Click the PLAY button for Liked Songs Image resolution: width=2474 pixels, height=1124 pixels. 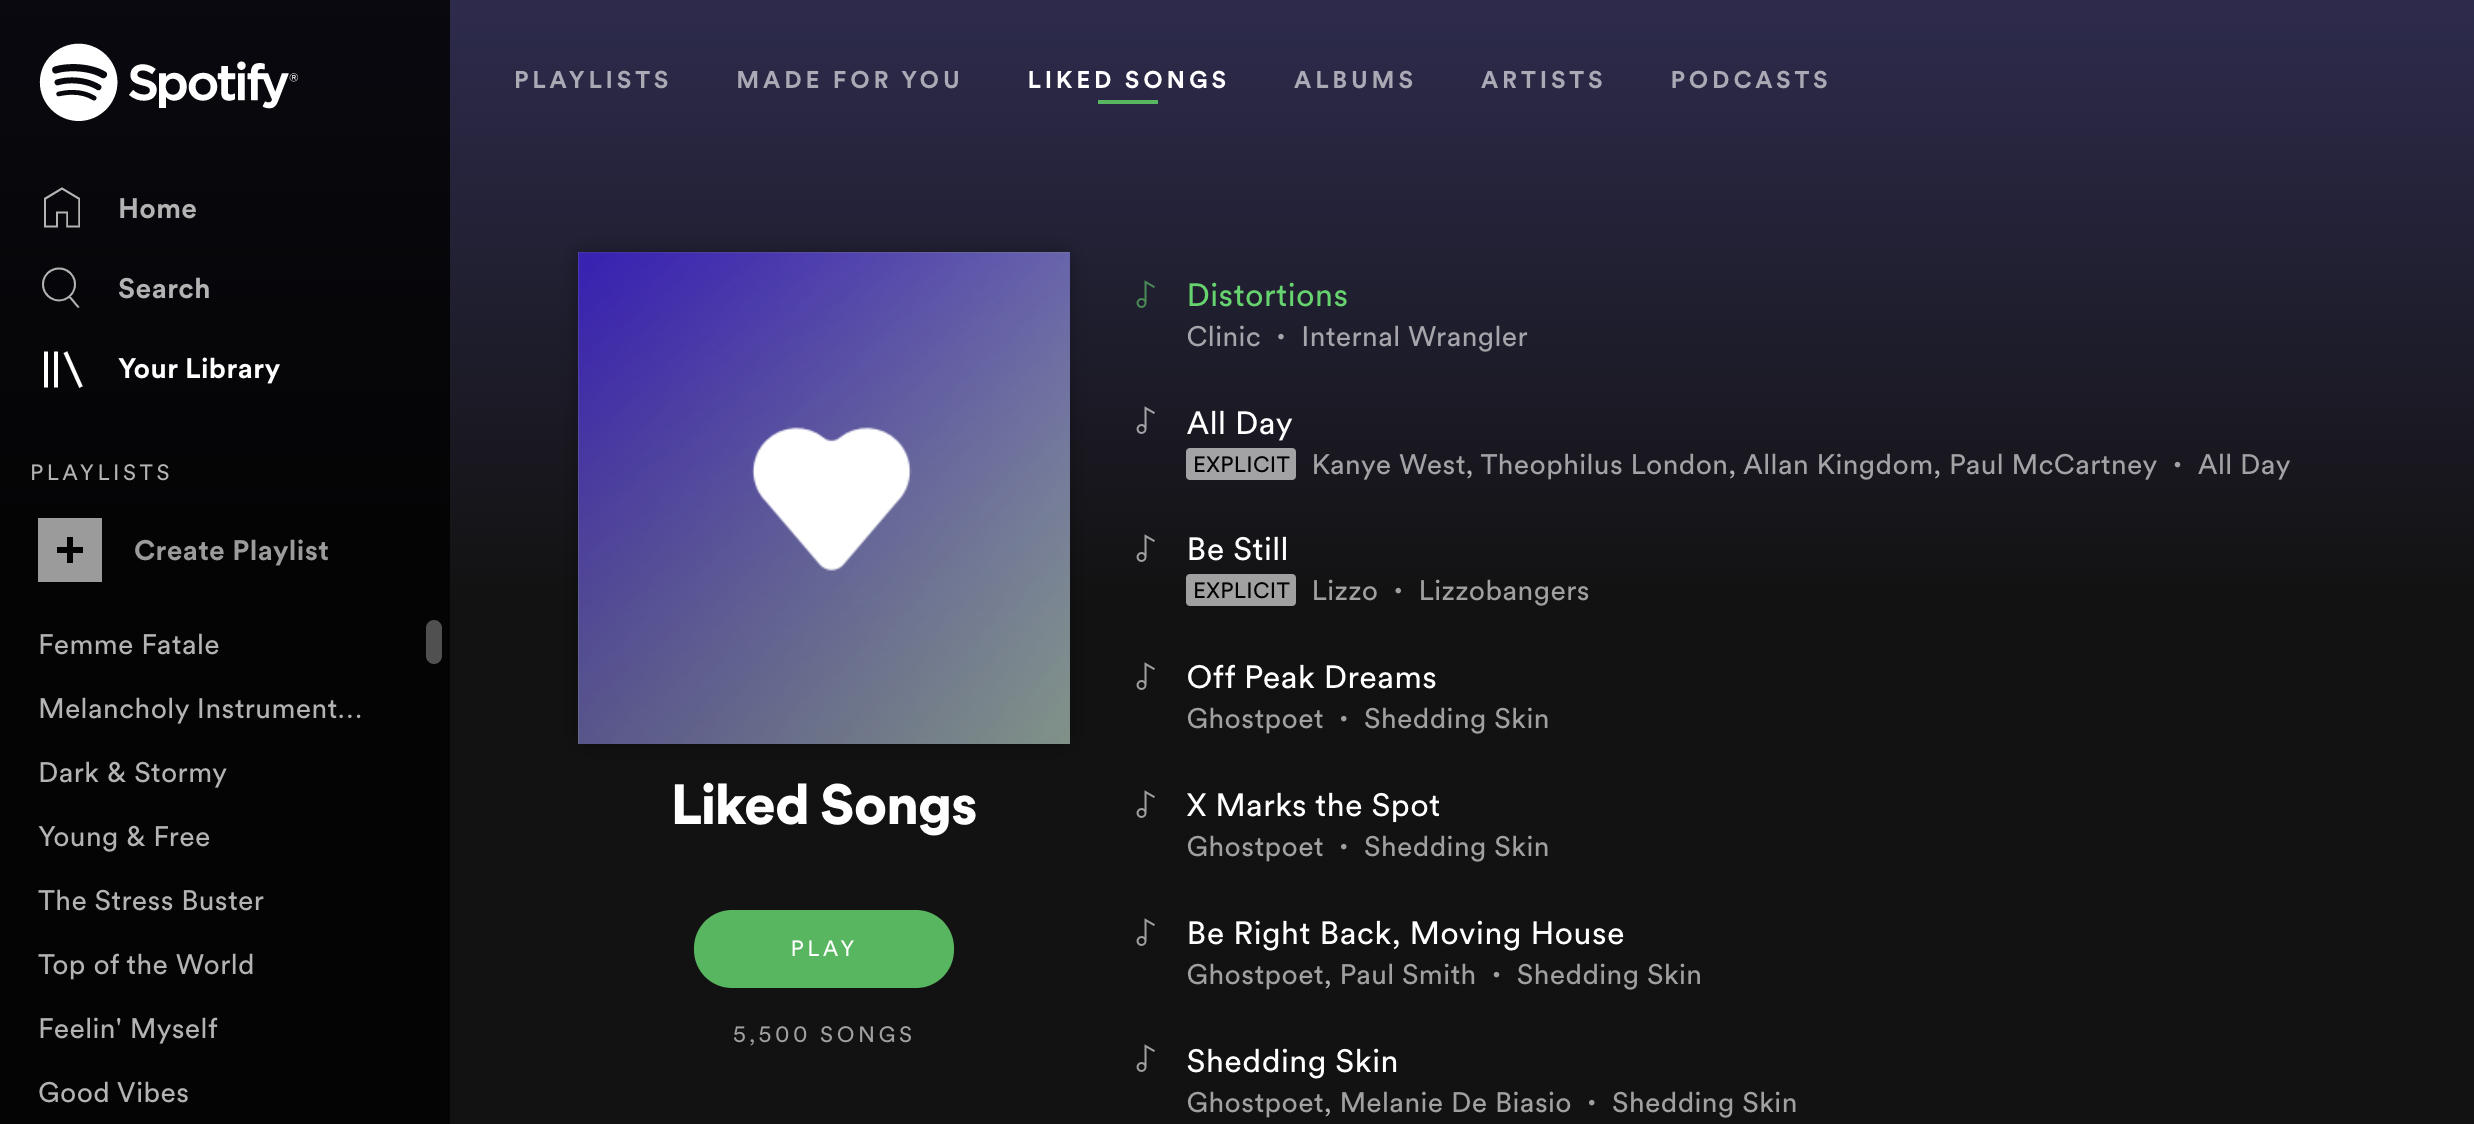824,947
